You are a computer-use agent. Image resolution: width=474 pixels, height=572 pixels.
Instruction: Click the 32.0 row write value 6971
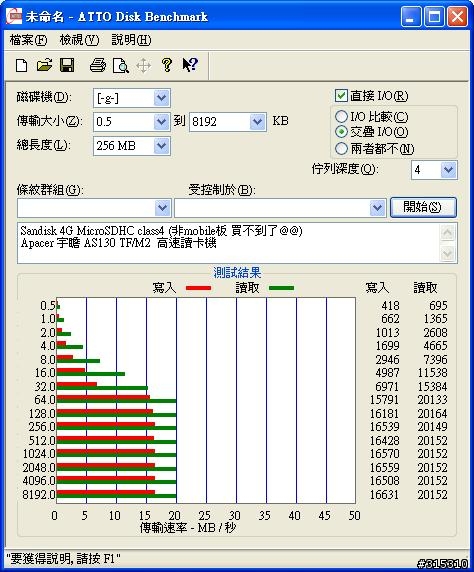pos(387,386)
